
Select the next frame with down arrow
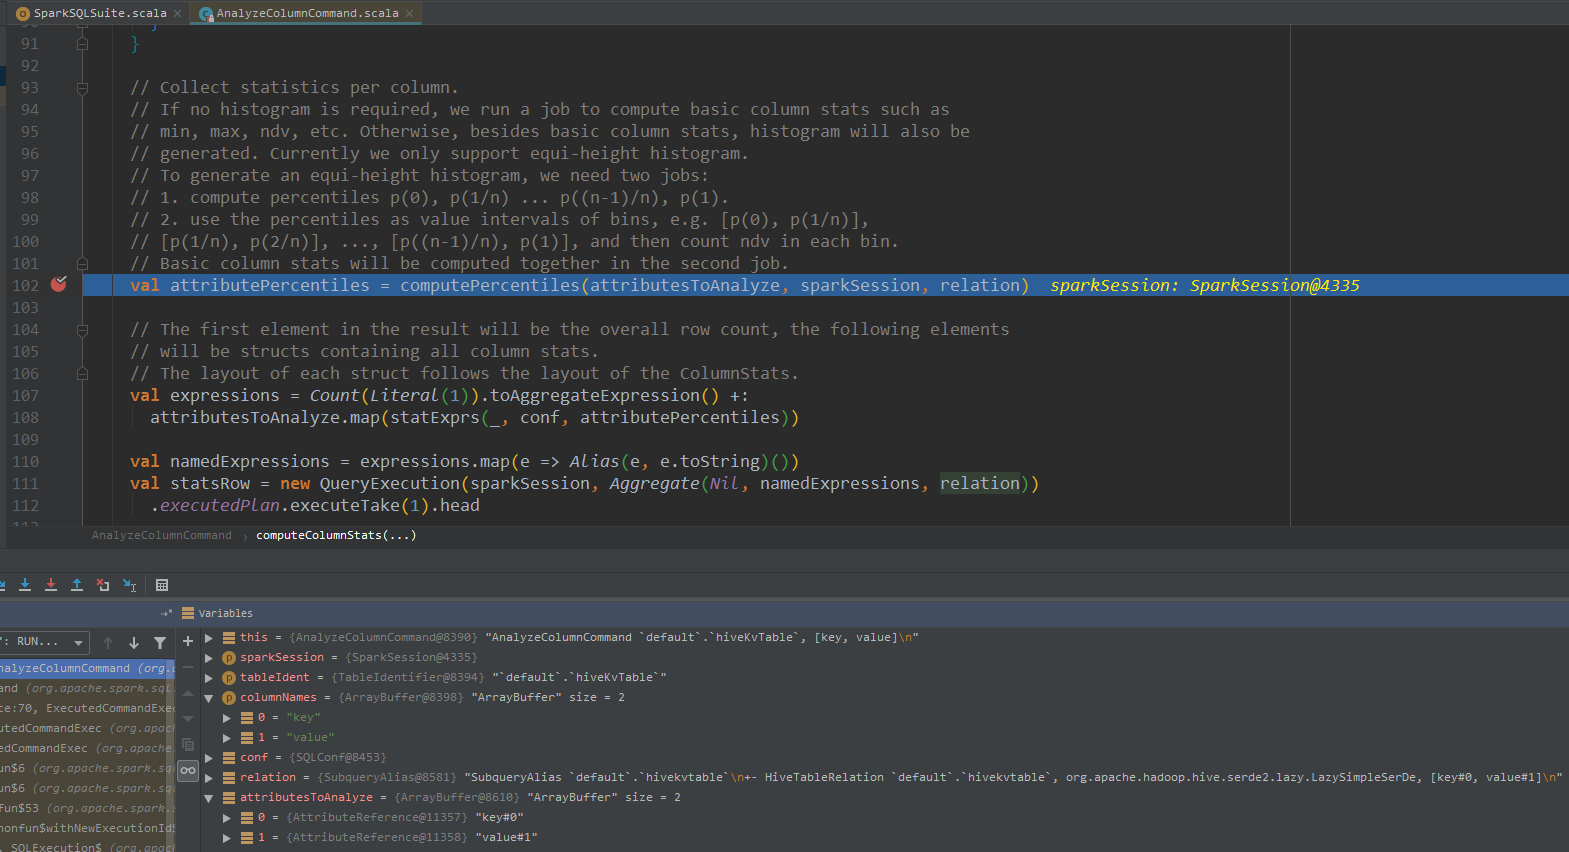pyautogui.click(x=134, y=643)
